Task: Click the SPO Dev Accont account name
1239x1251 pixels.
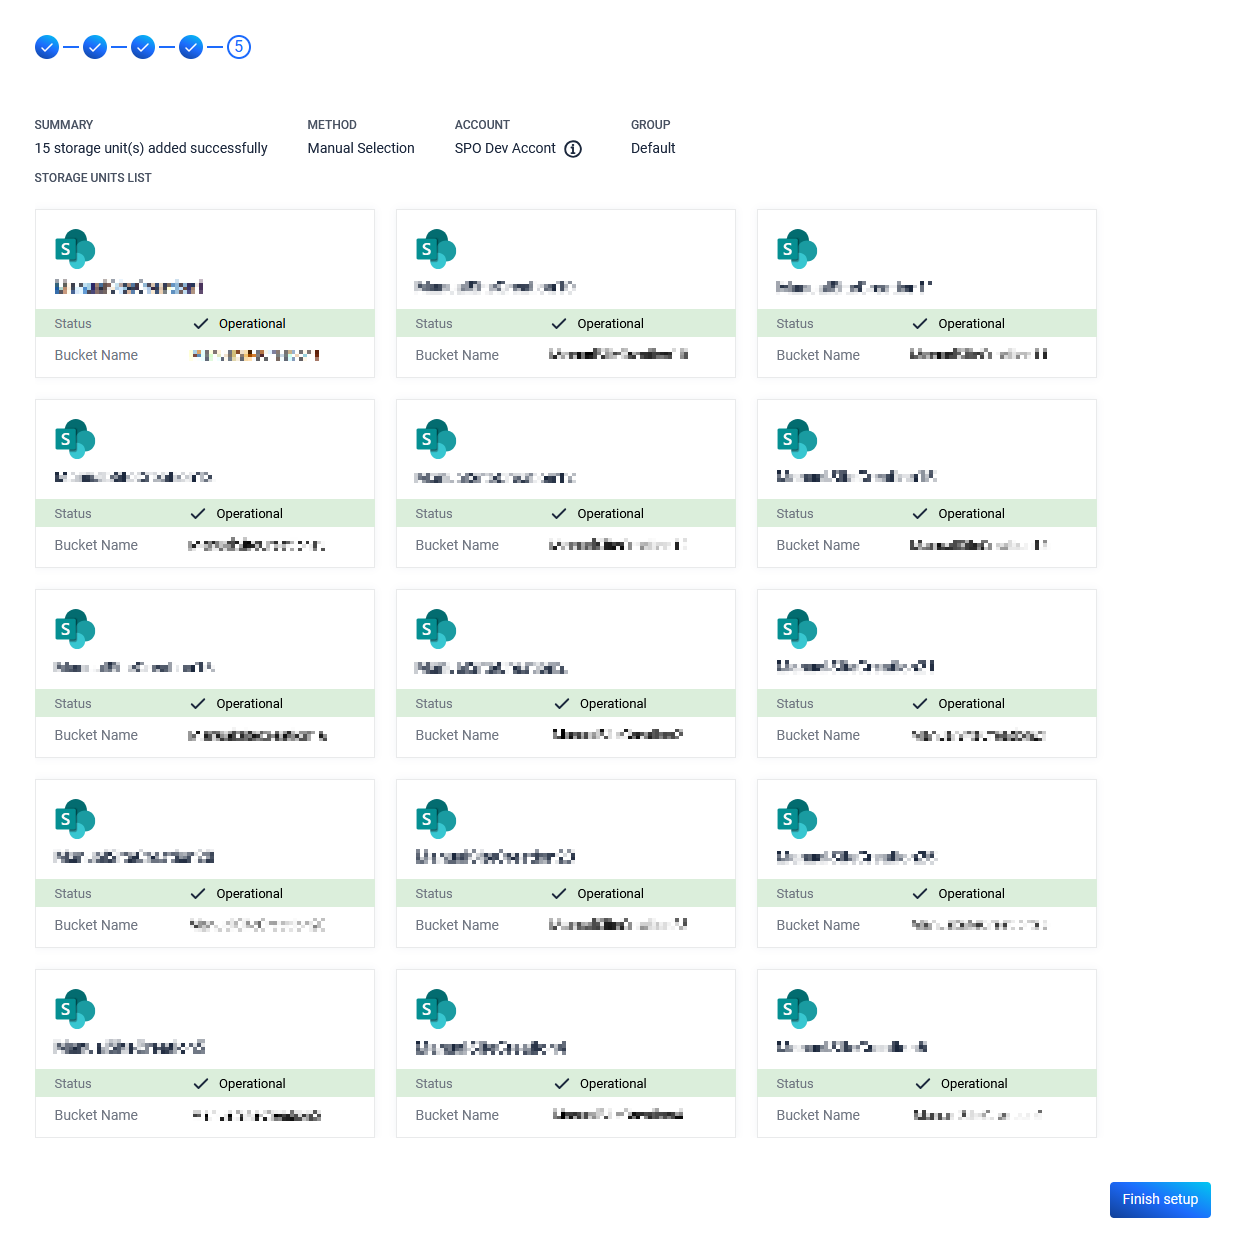Action: tap(505, 148)
